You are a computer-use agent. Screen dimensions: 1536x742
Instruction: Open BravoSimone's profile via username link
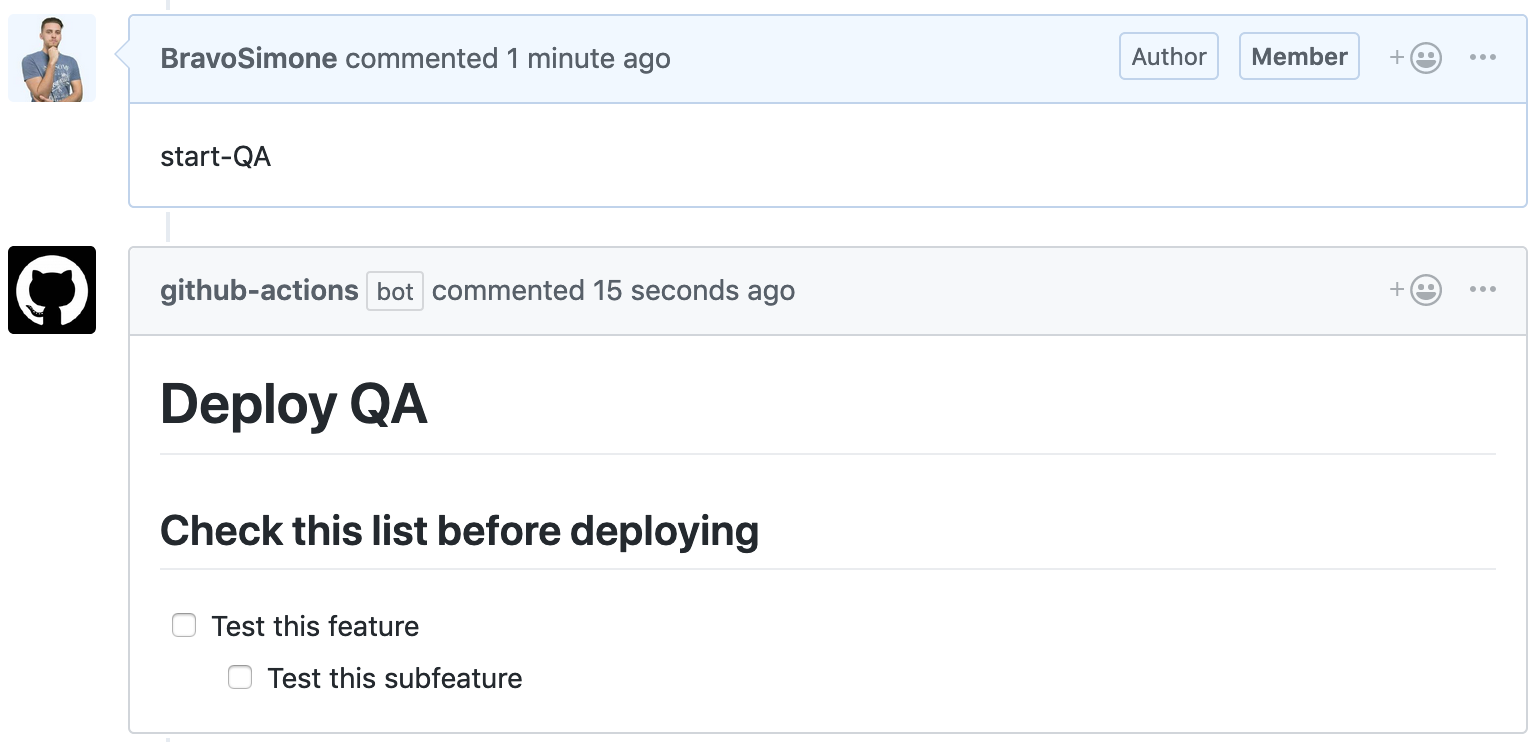pos(248,58)
